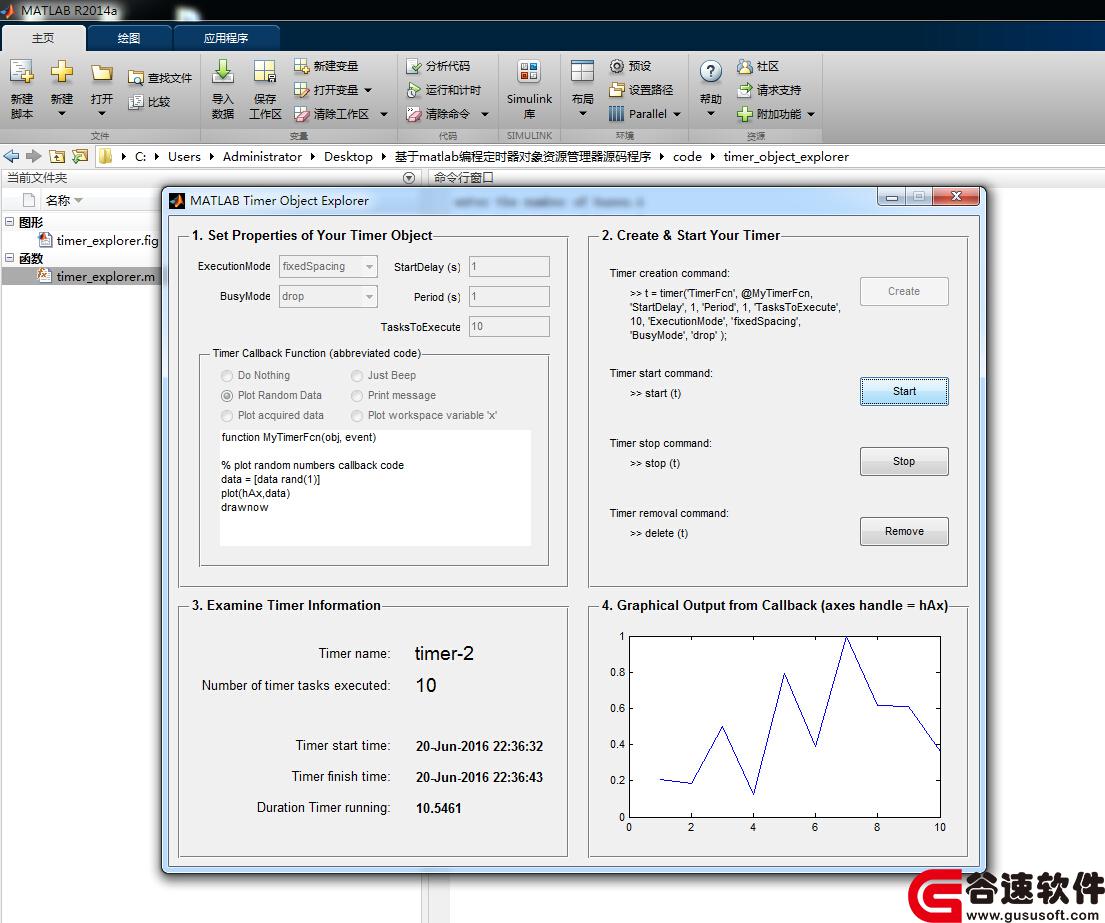Screen dimensions: 1105x923
Task: Click Desktop in the address path
Action: 348,156
